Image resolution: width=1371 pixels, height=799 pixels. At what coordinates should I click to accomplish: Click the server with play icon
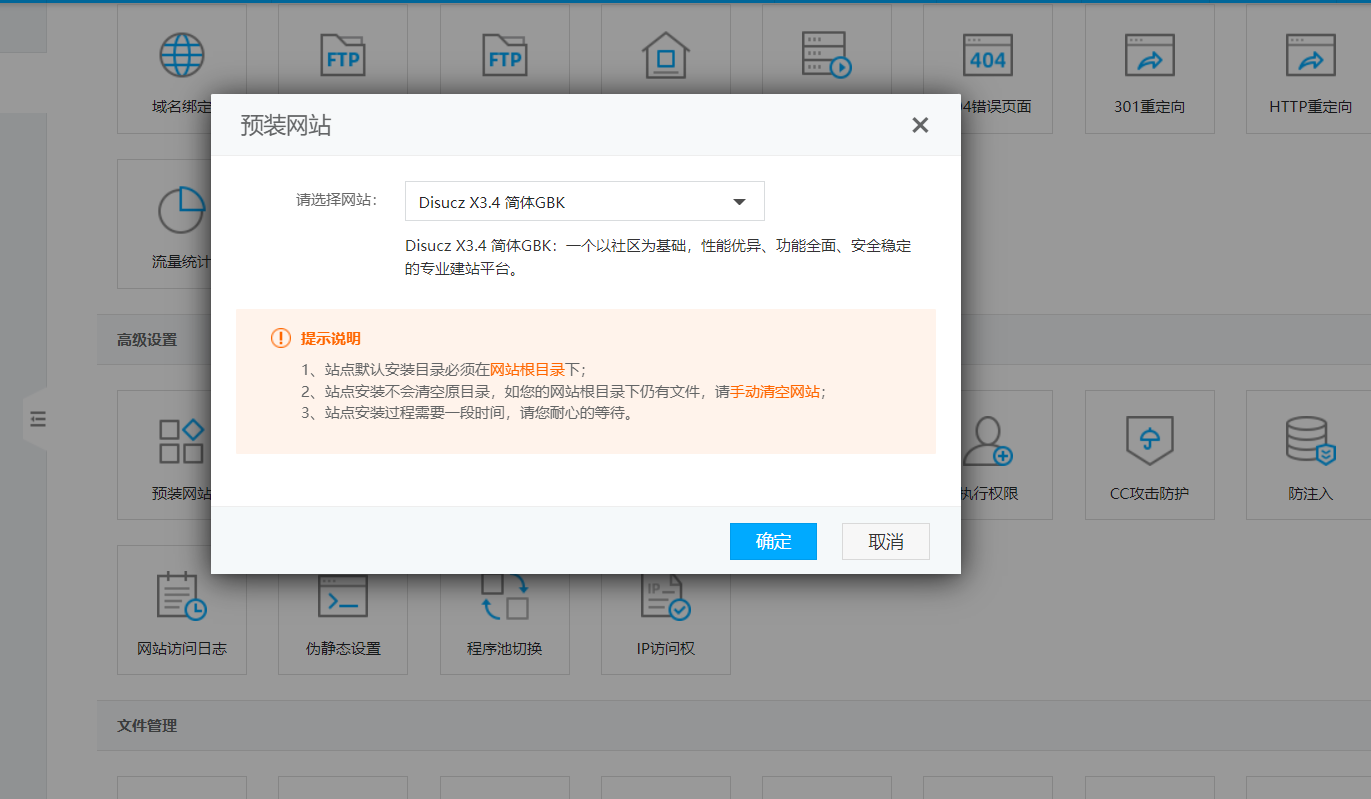(x=826, y=55)
